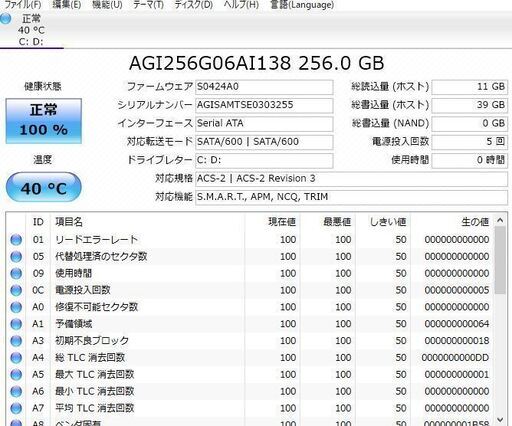This screenshot has height=426, width=512.
Task: Click the interface field Serial ATA
Action: (264, 124)
